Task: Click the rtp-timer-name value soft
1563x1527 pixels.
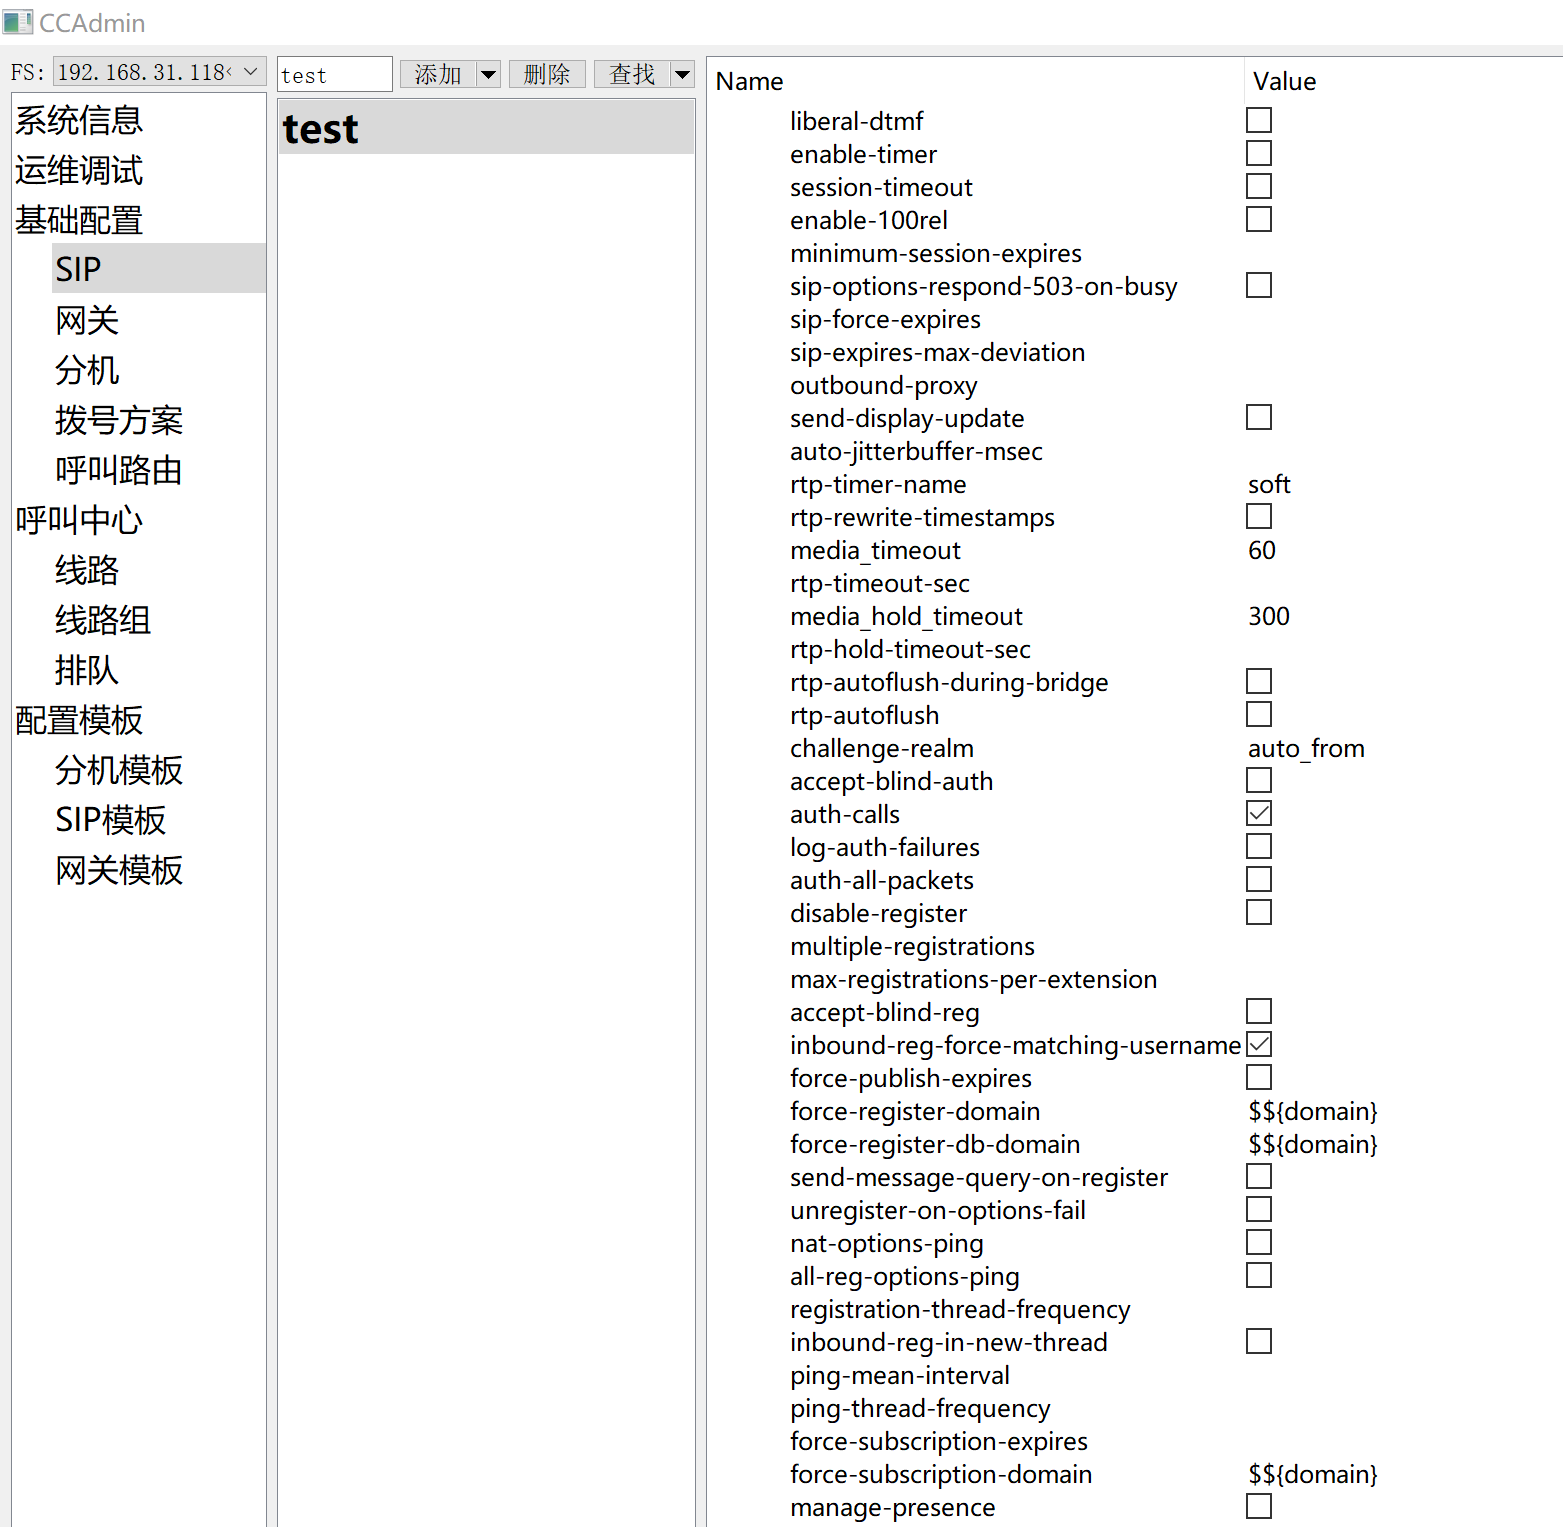Action: click(x=1269, y=484)
